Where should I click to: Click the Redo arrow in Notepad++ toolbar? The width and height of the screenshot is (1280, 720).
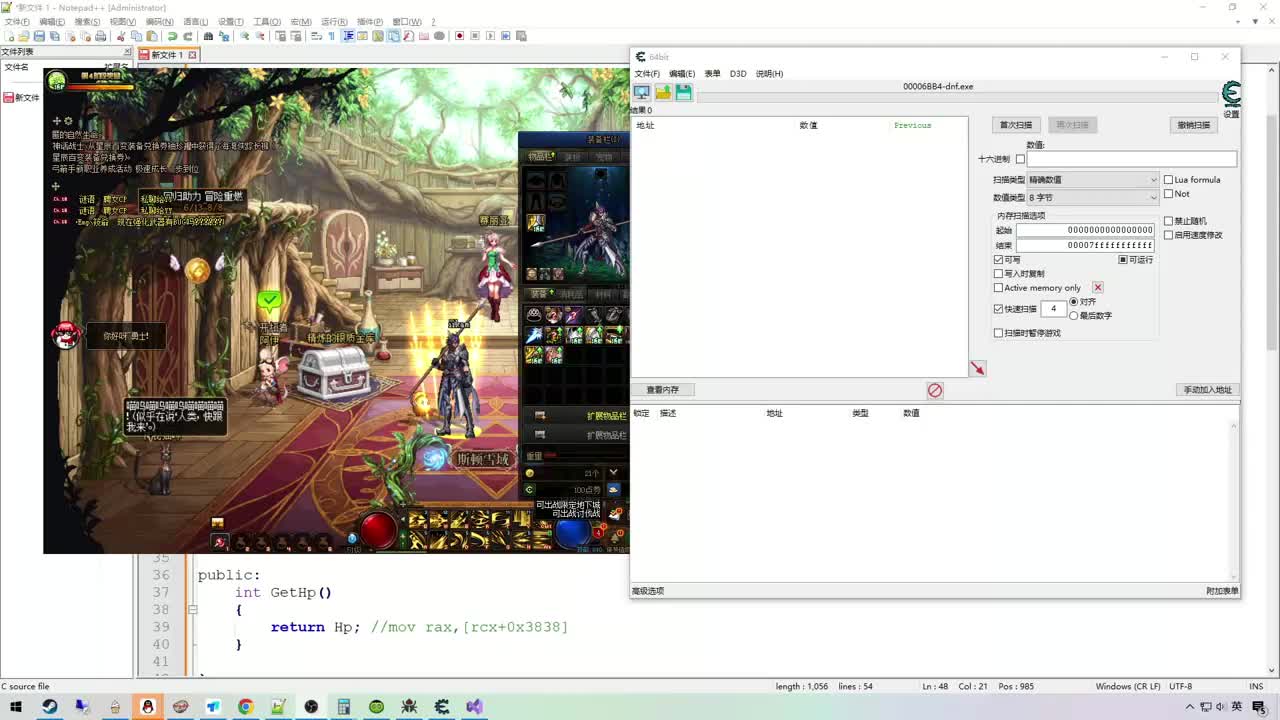(187, 36)
